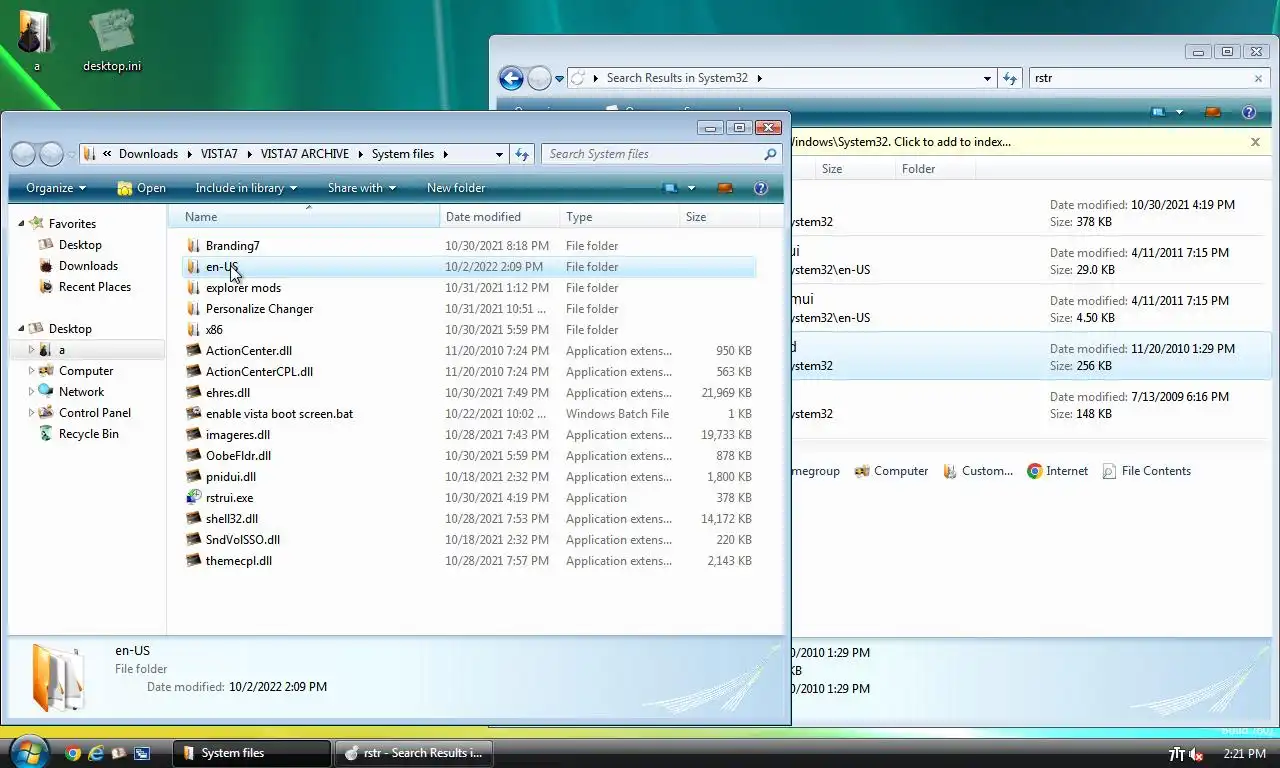Open address history dropdown in System files

click(499, 154)
